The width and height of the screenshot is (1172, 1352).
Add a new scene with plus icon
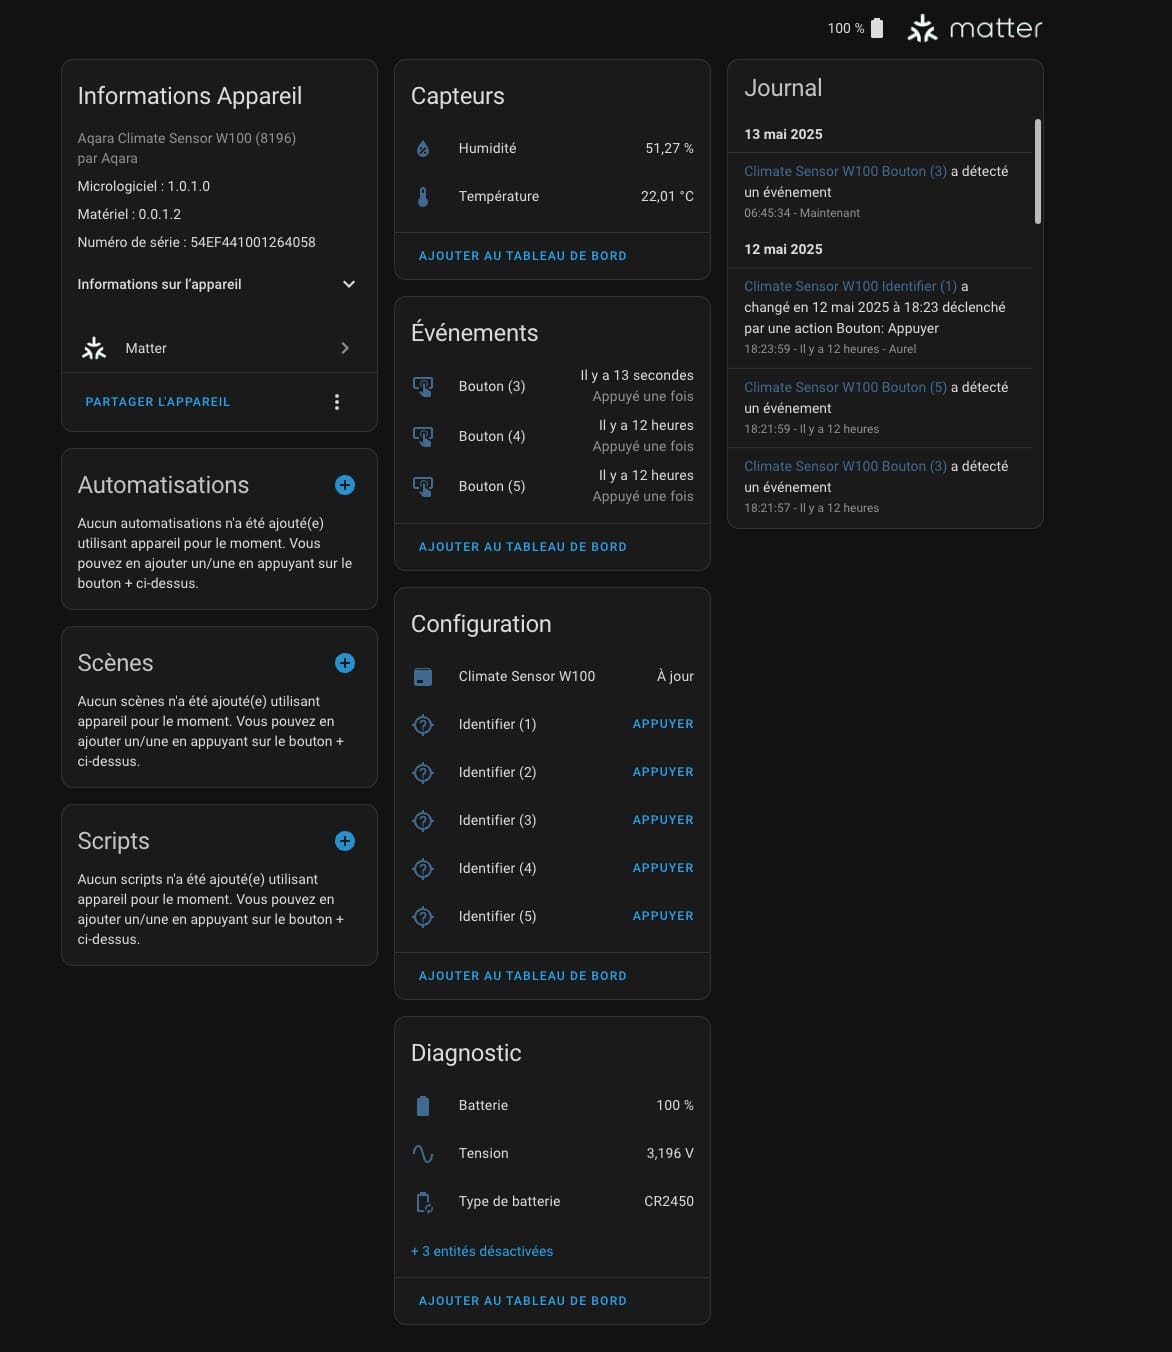[x=345, y=663]
